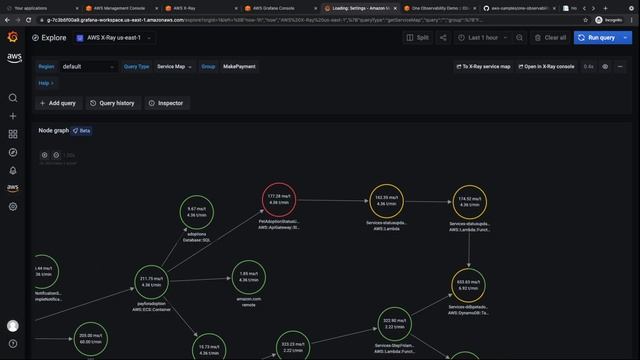640x360 pixels.
Task: Click the Beta badge next to Node graph
Action: point(82,131)
